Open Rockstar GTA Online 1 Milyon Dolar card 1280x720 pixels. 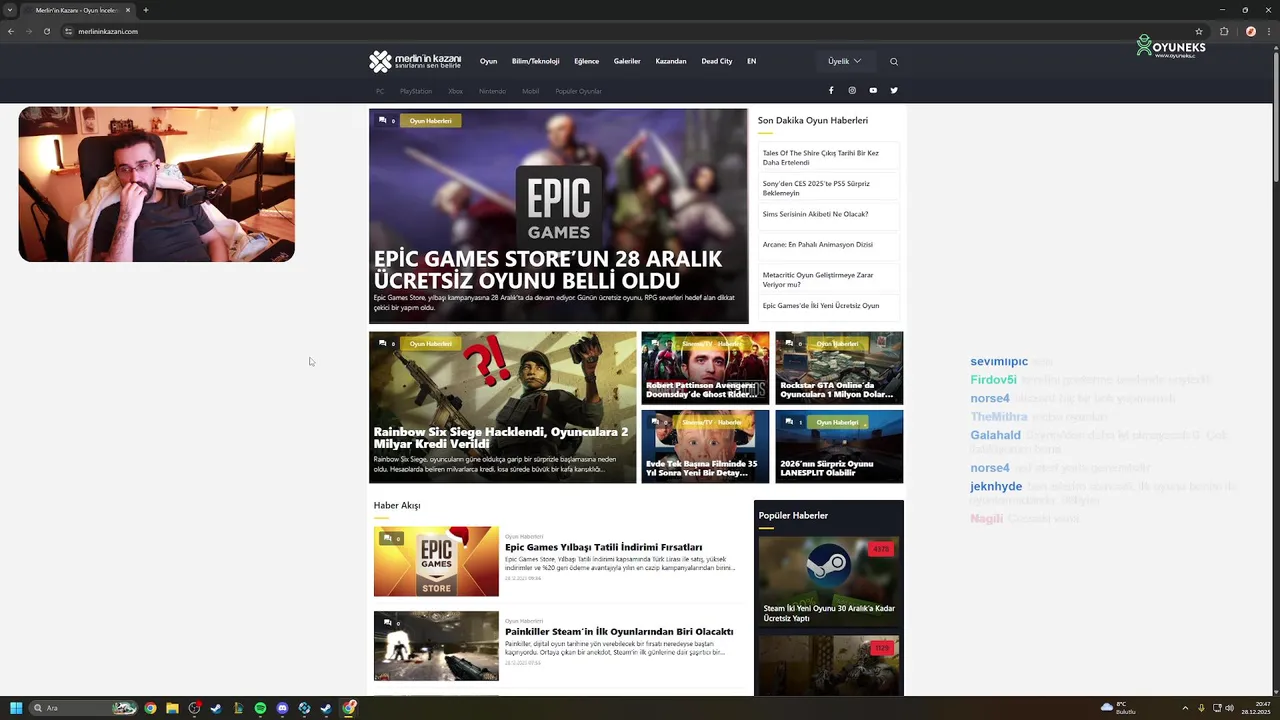click(839, 368)
